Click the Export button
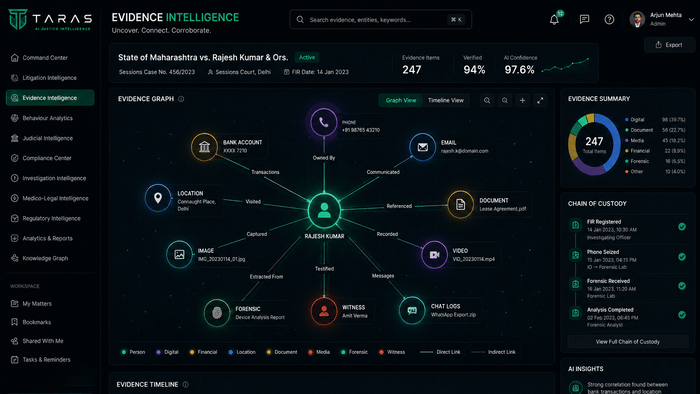Viewport: 700px width, 394px height. (x=669, y=45)
